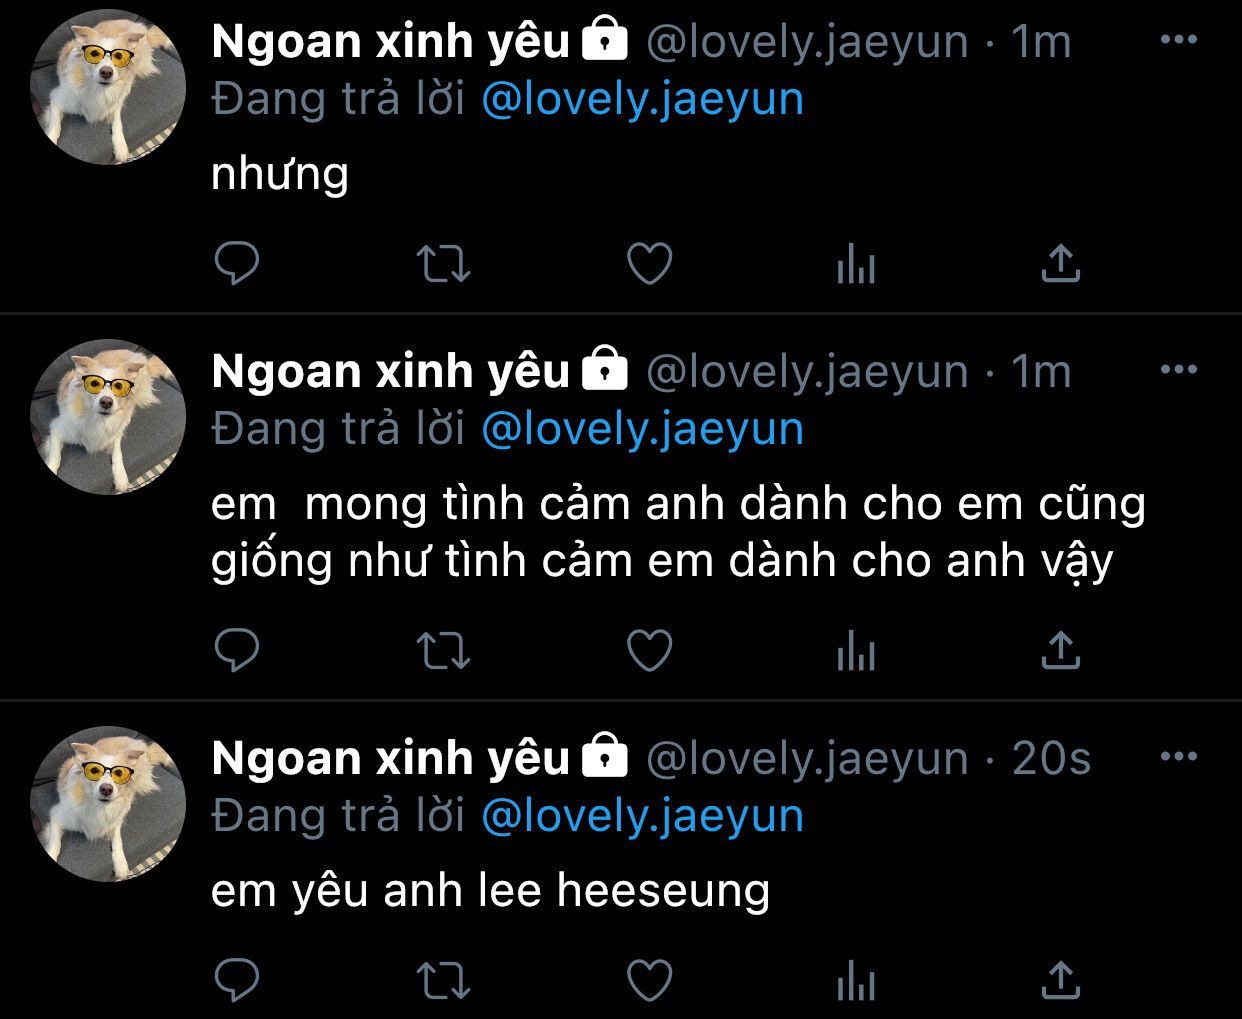Retweet the "em mong tình cảm" tweet

pyautogui.click(x=443, y=651)
